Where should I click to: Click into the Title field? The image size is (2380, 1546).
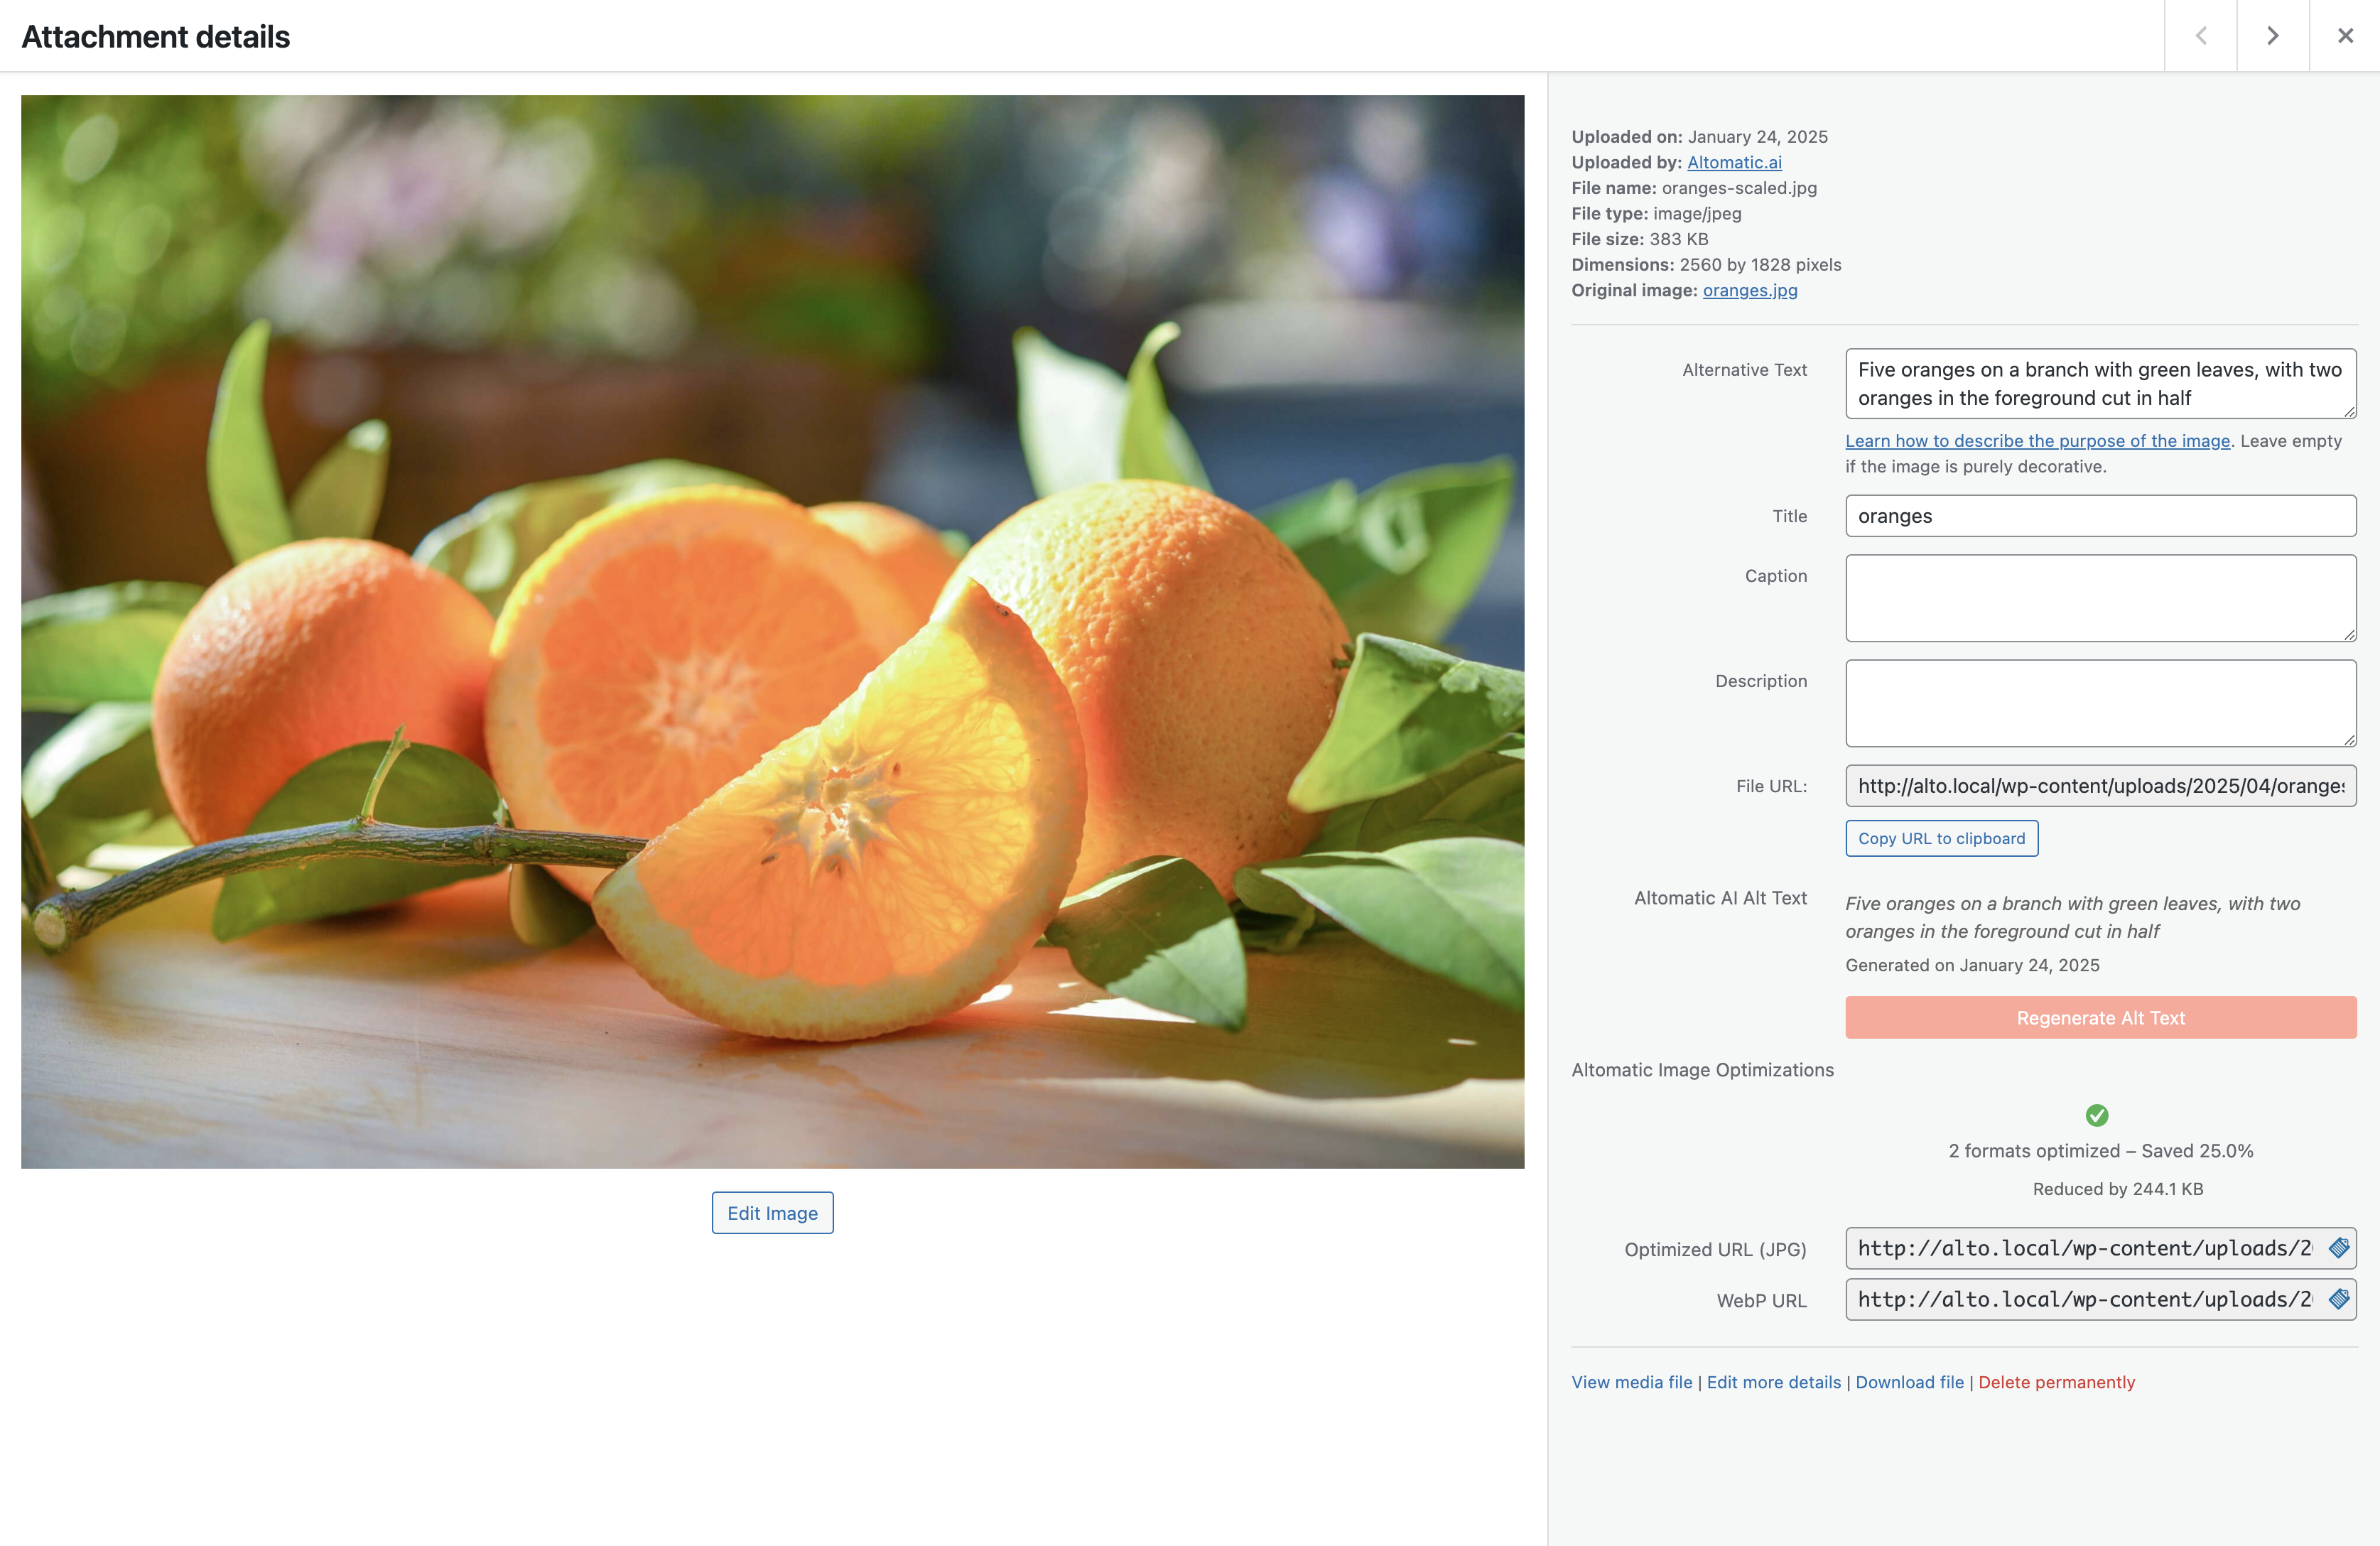2099,516
